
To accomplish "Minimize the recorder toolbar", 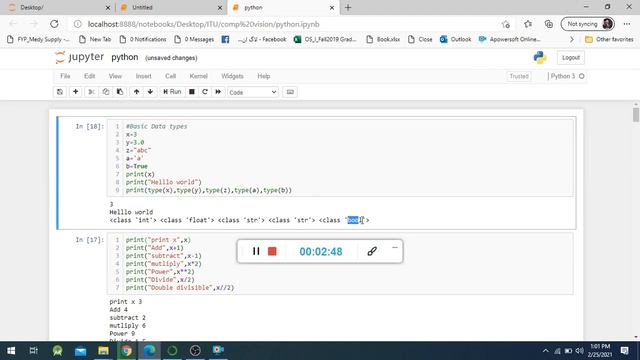I will pos(395,247).
